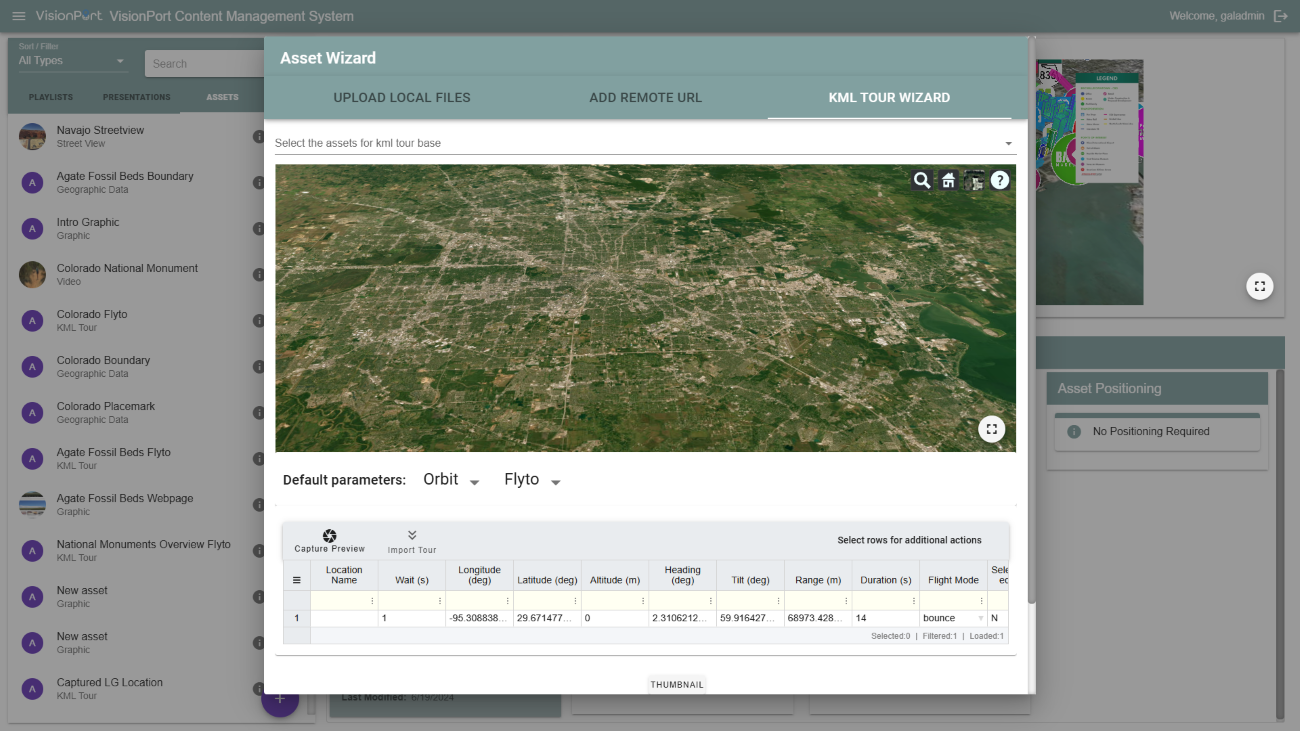Viewport: 1300px width, 731px height.
Task: Click the Import Tour chevron icon
Action: click(x=412, y=536)
